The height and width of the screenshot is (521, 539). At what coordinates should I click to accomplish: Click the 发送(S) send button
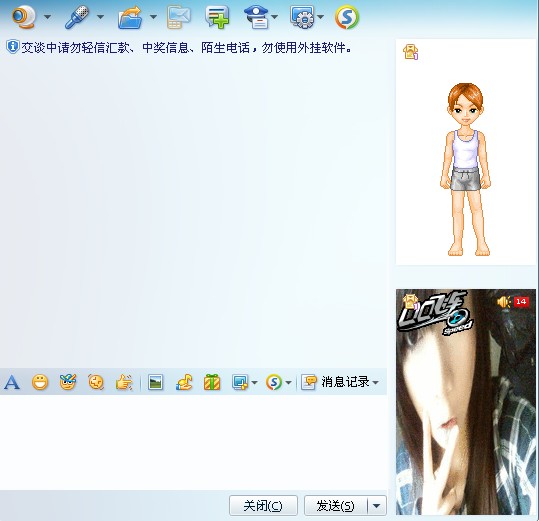[x=336, y=506]
